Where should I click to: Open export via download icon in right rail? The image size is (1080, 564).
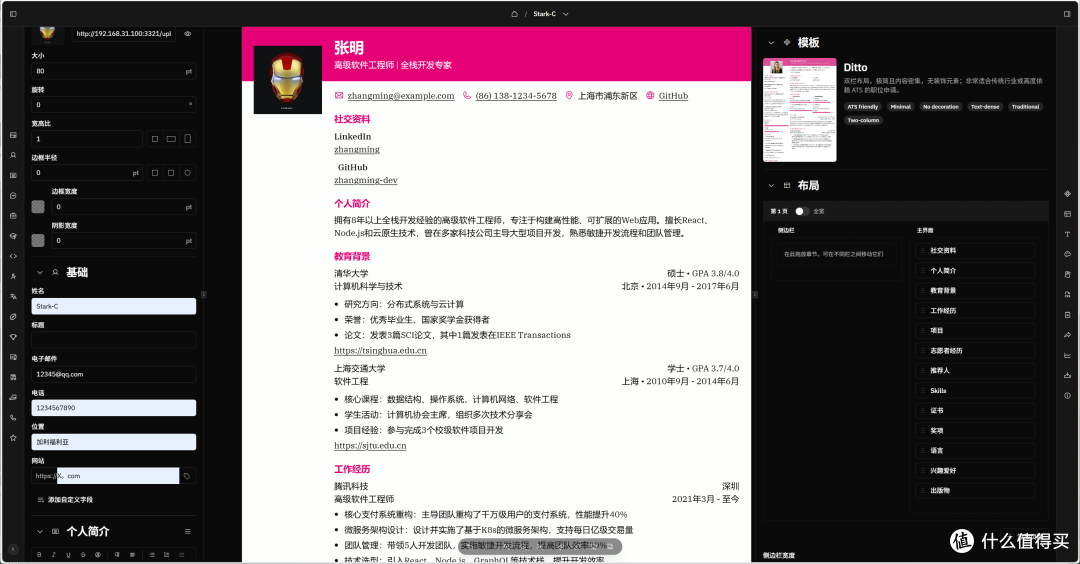pos(1067,375)
